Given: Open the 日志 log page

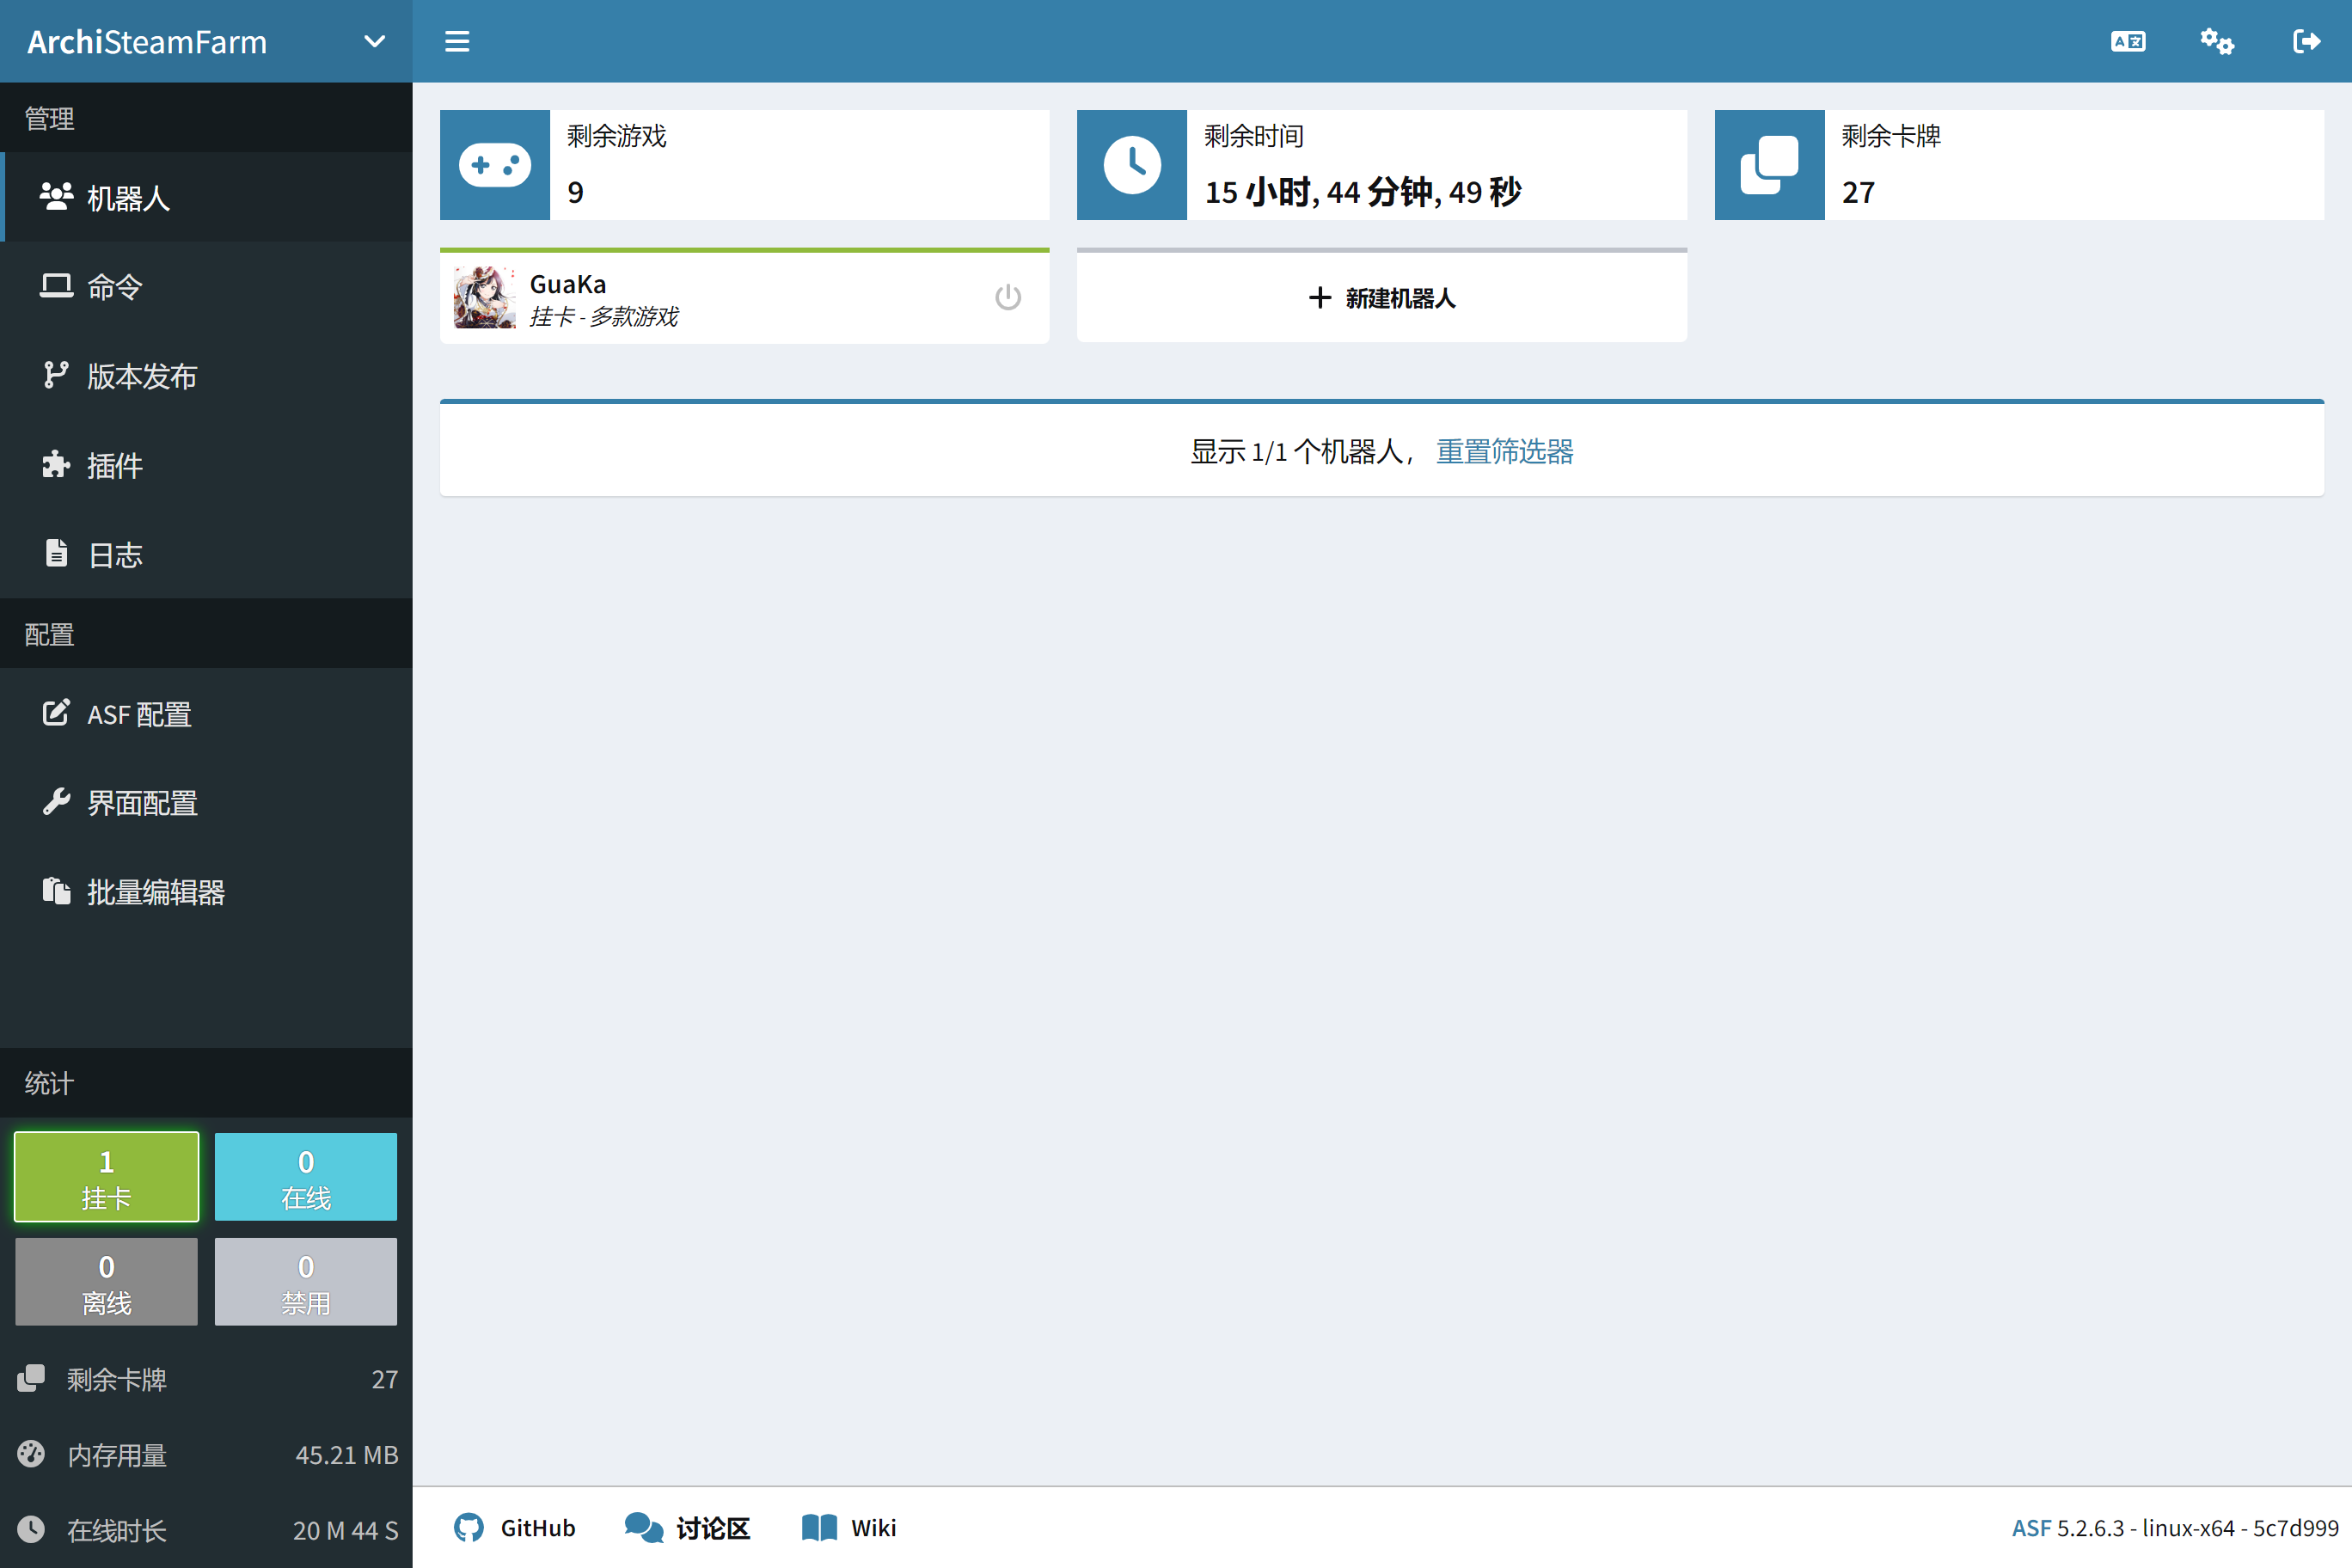Looking at the screenshot, I should pyautogui.click(x=206, y=553).
